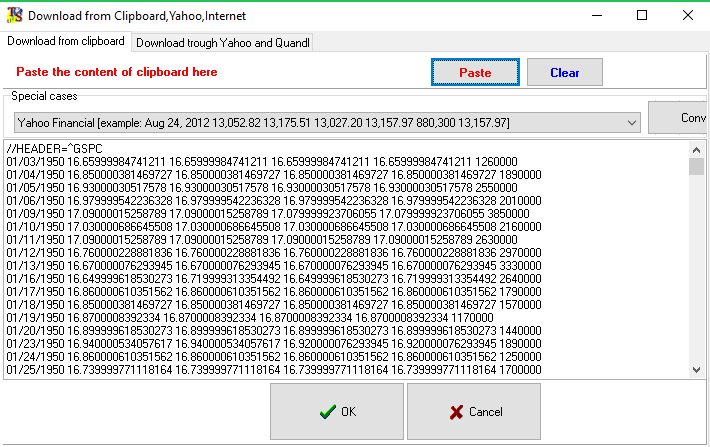Image resolution: width=710 pixels, height=447 pixels.
Task: Maximize the download dialog window
Action: tap(642, 15)
